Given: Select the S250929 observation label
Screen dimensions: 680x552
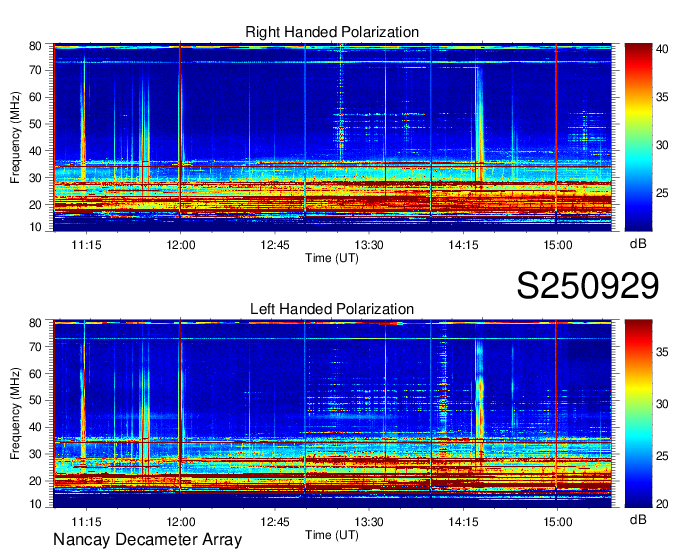Looking at the screenshot, I should pos(587,286).
